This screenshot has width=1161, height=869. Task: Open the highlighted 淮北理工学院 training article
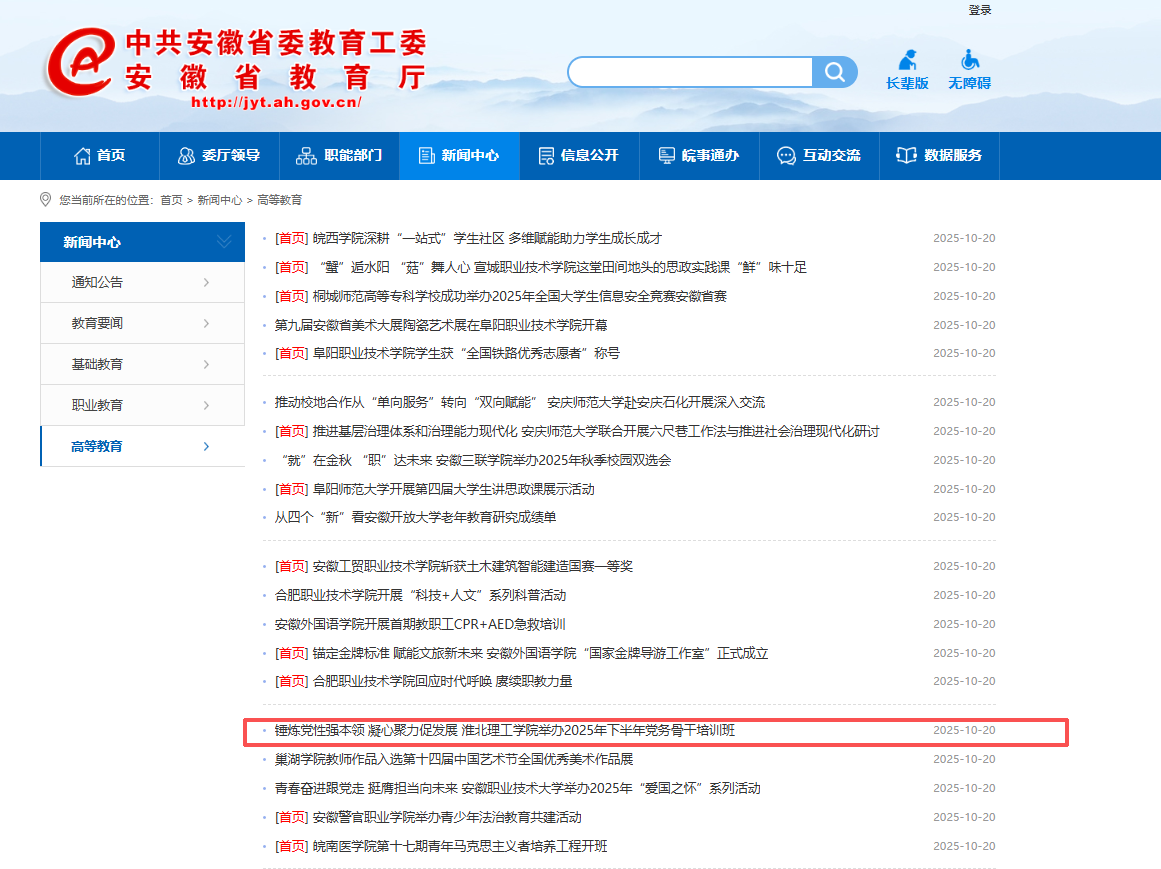[x=505, y=731]
